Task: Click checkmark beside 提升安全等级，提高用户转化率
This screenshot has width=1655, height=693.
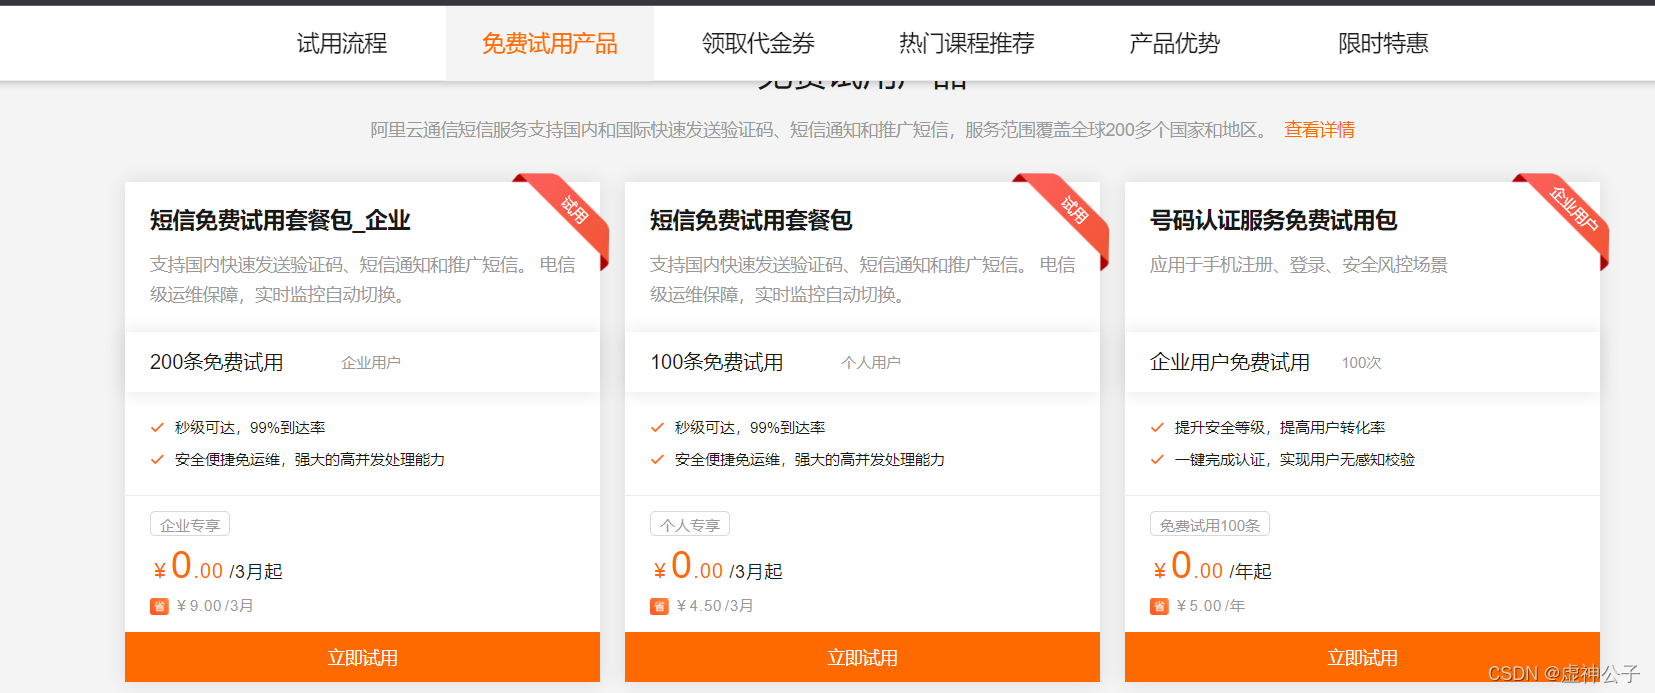Action: [x=1157, y=428]
